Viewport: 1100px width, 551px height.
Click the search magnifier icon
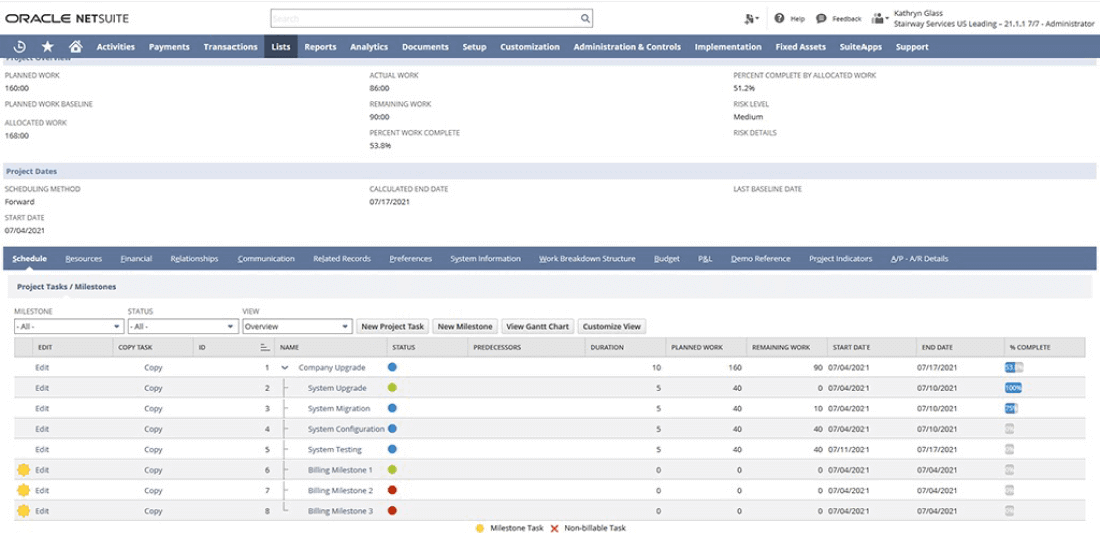[586, 19]
